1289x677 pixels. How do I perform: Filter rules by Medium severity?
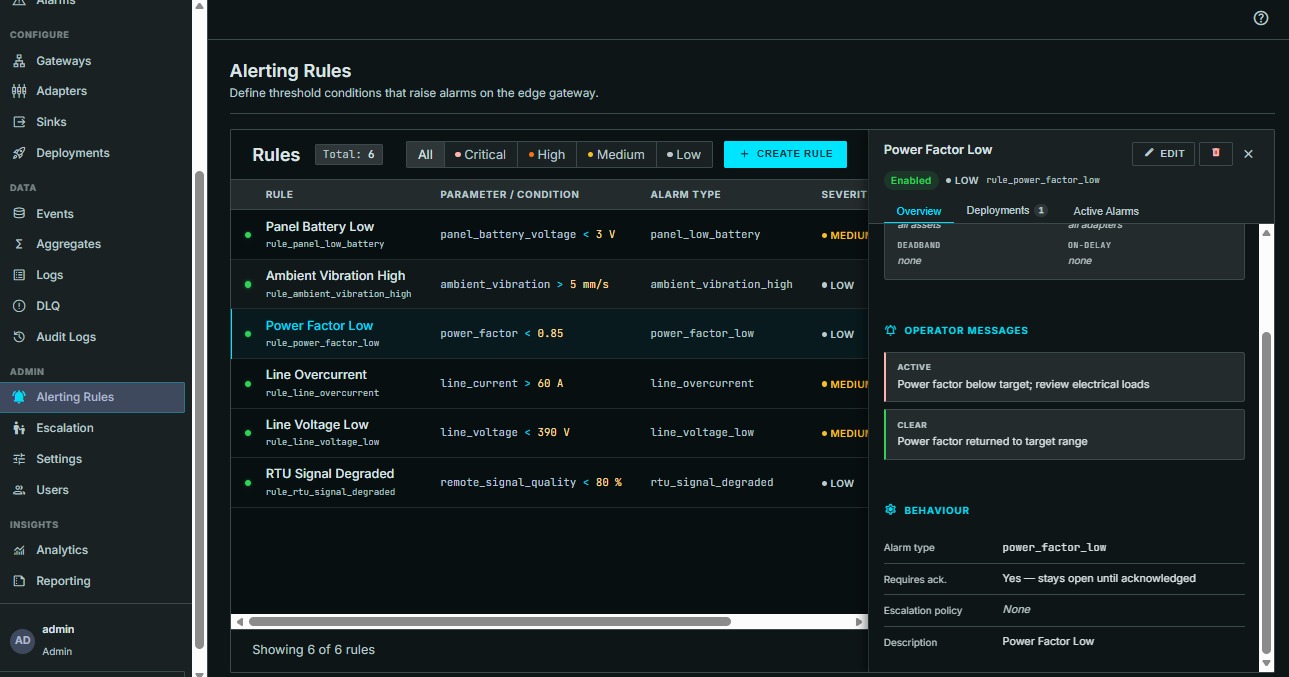coord(616,154)
